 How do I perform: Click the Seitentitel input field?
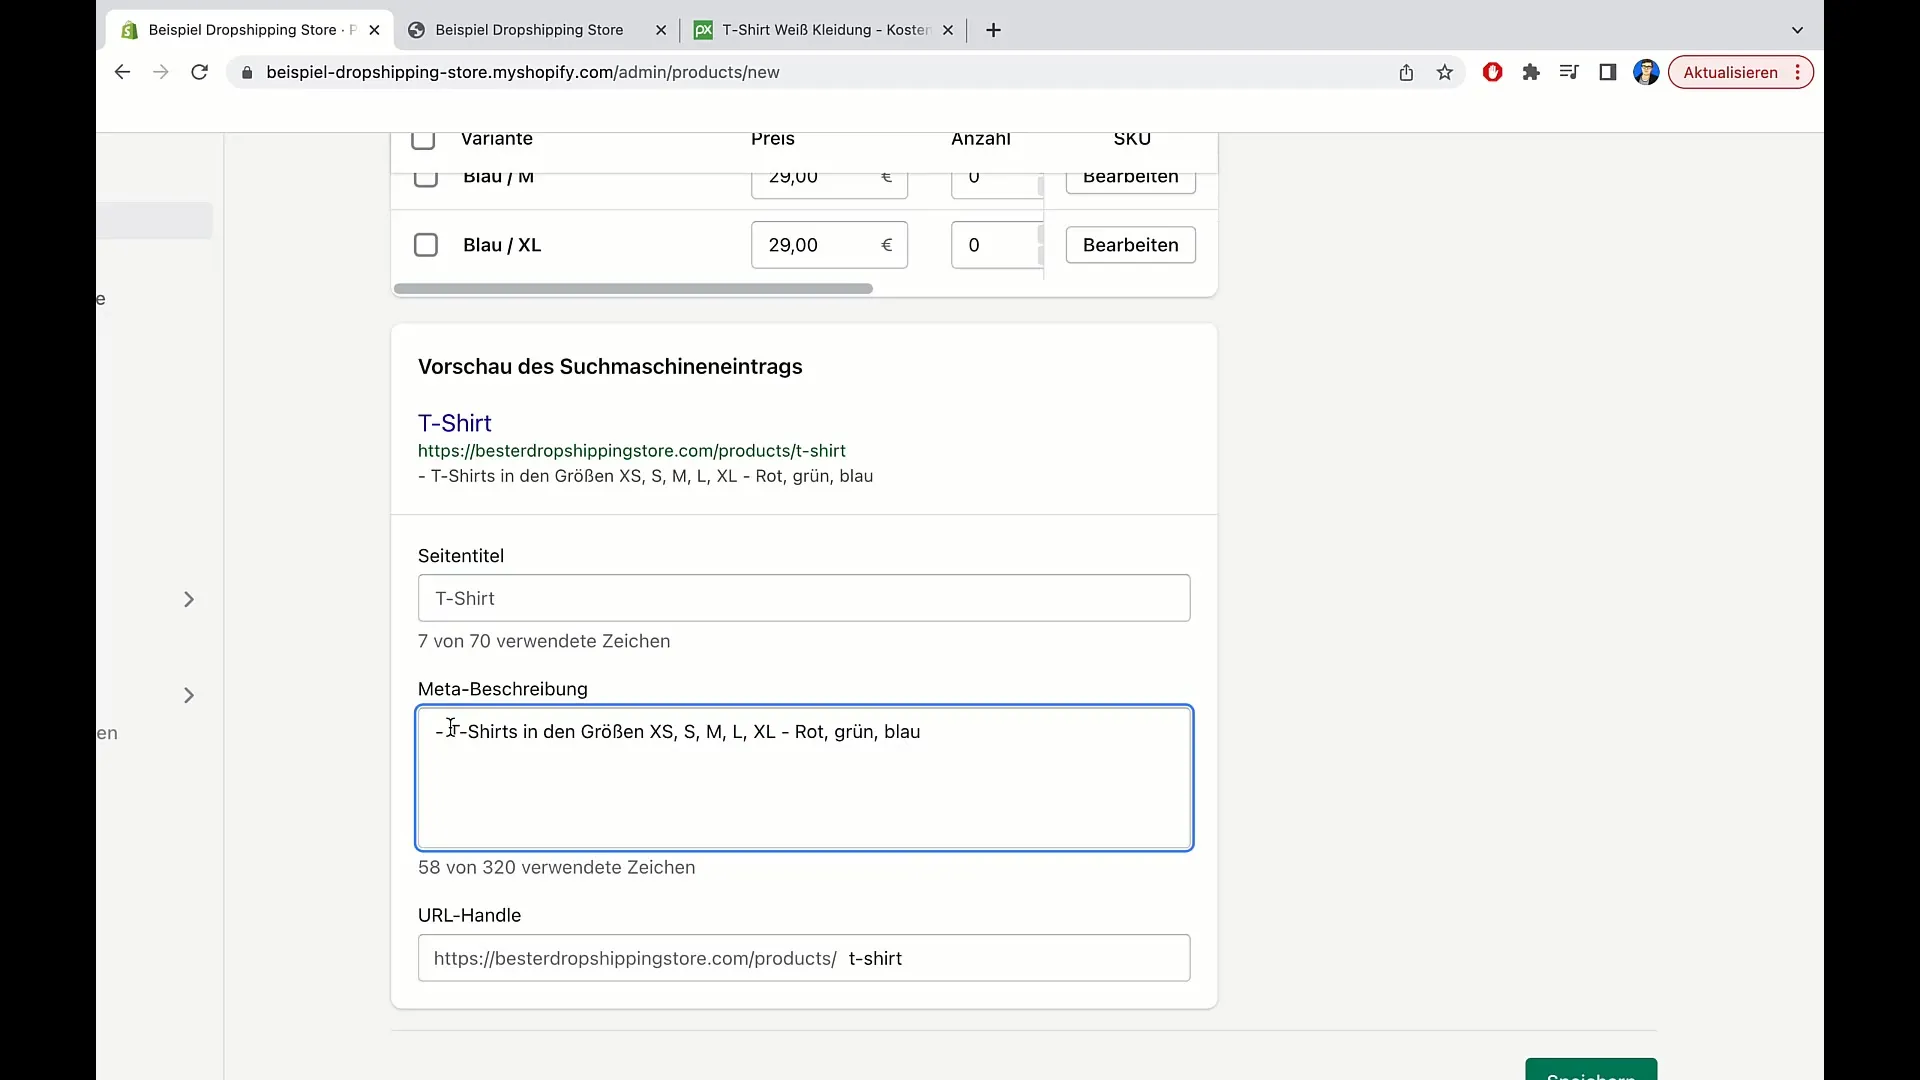[804, 598]
